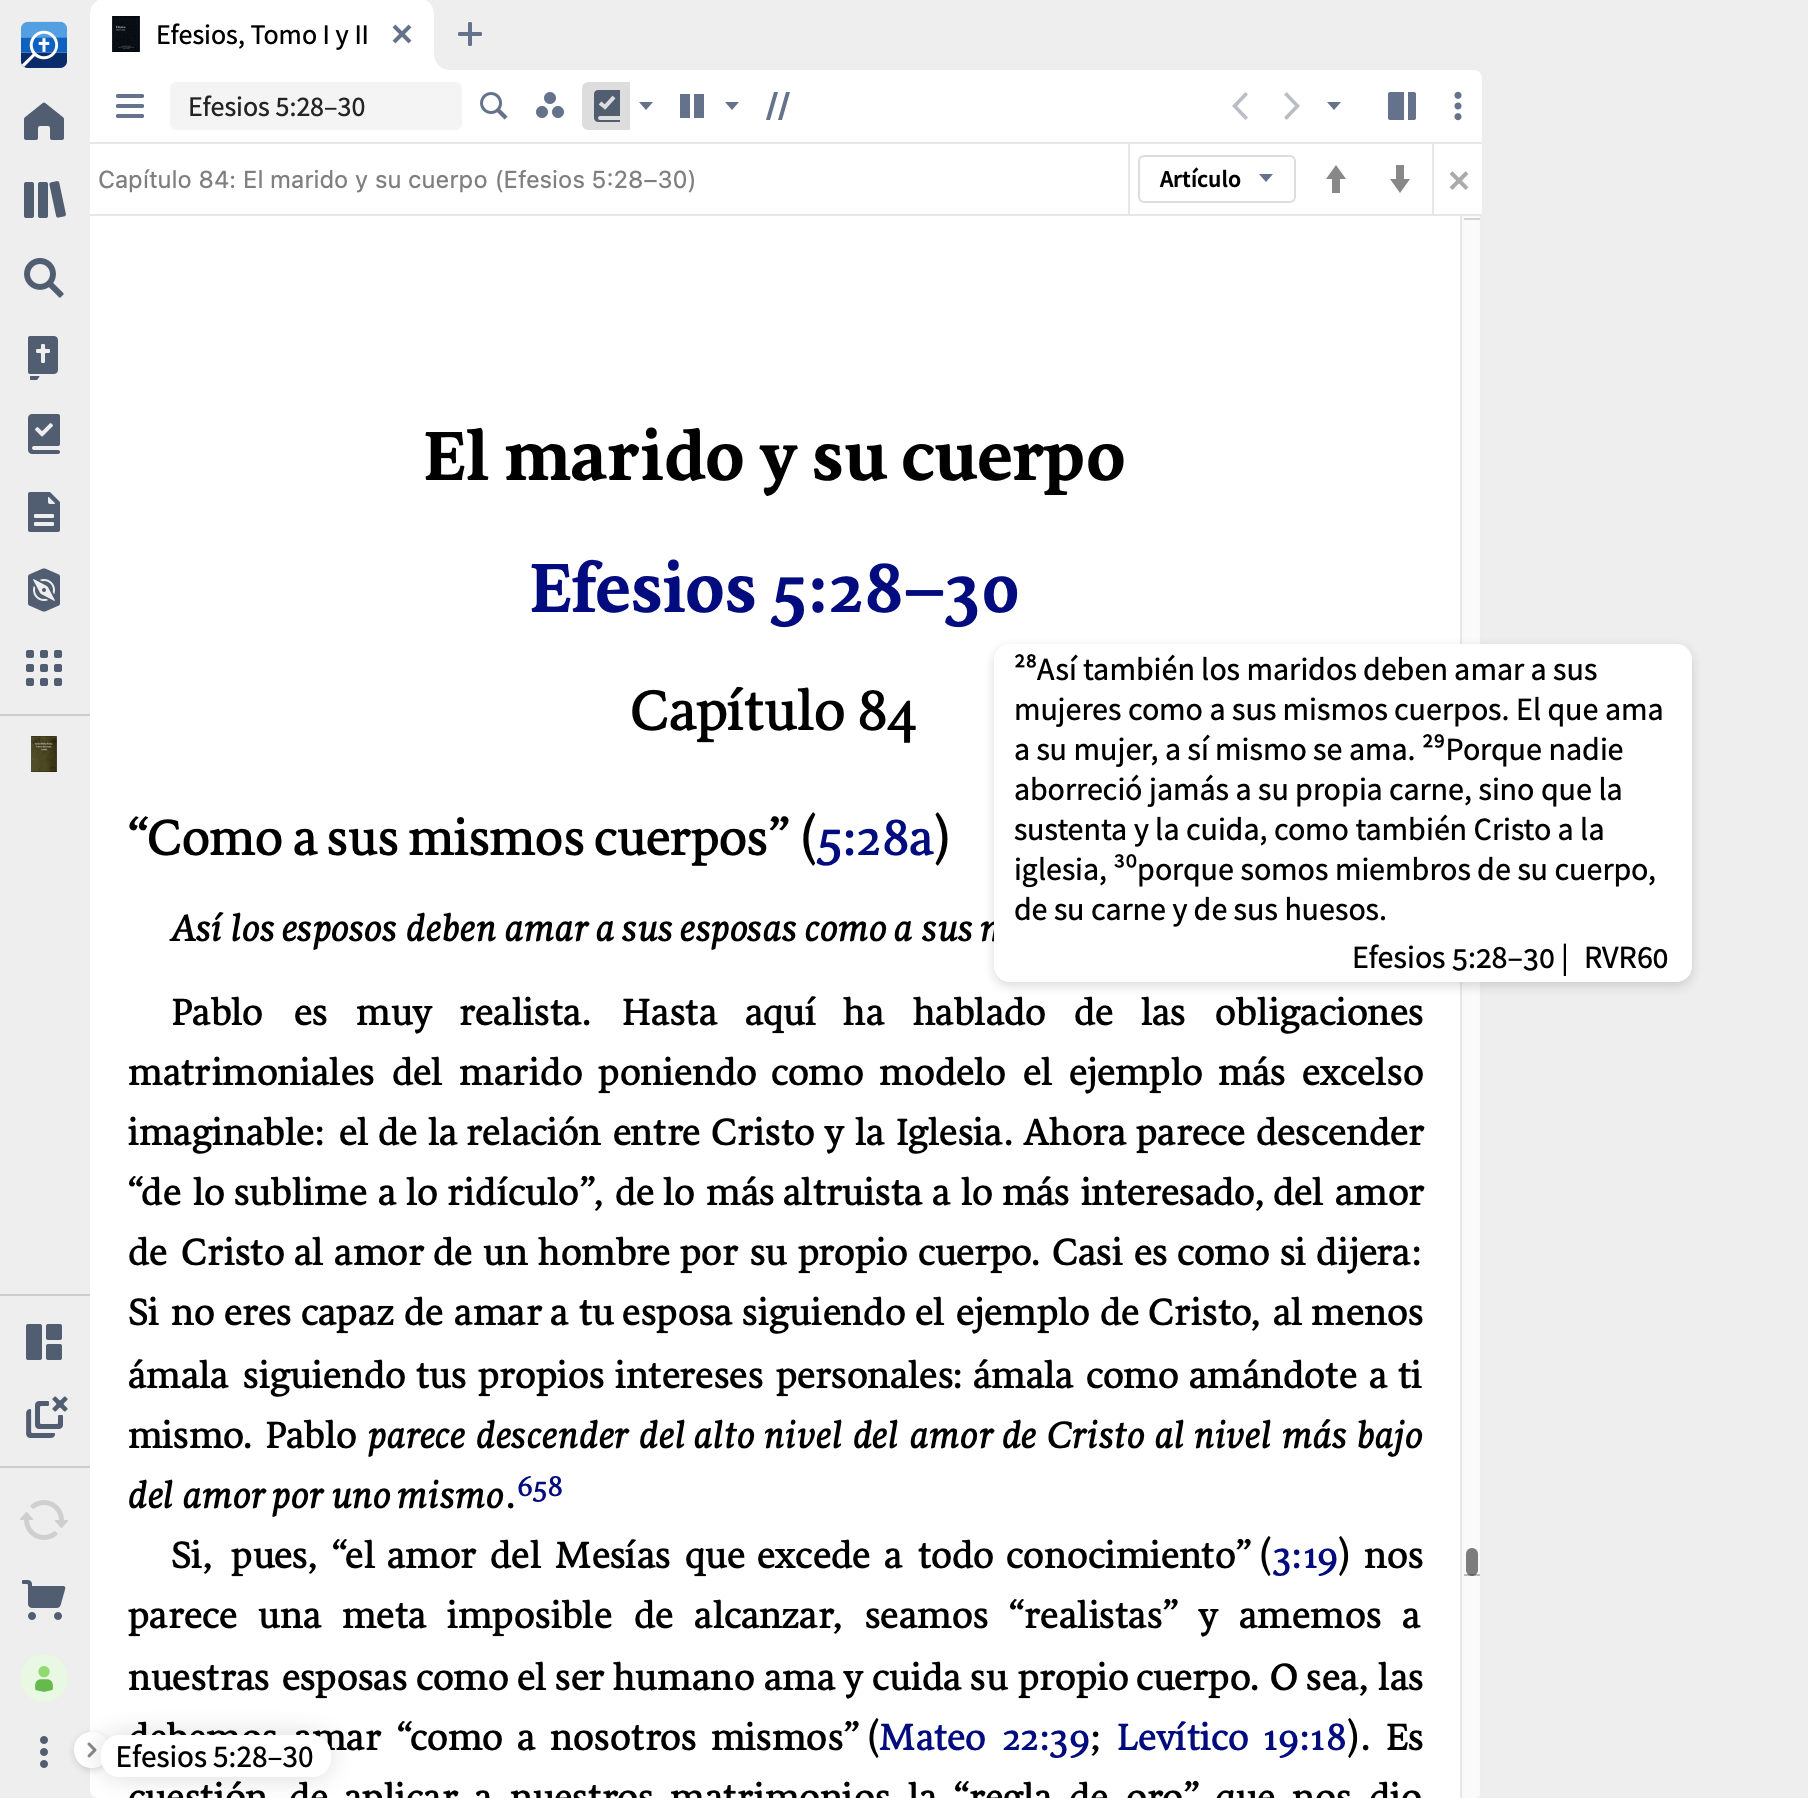Jump to next article with down arrow

pyautogui.click(x=1400, y=180)
